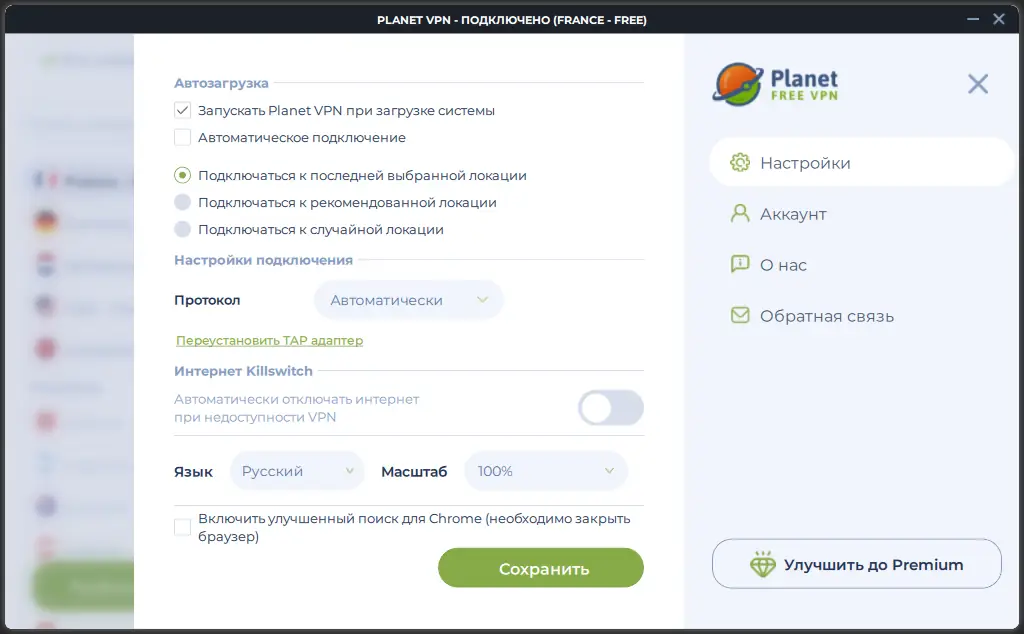Uncheck Запускать Planet VPN при загрузке системы
The width and height of the screenshot is (1024, 634).
click(182, 110)
